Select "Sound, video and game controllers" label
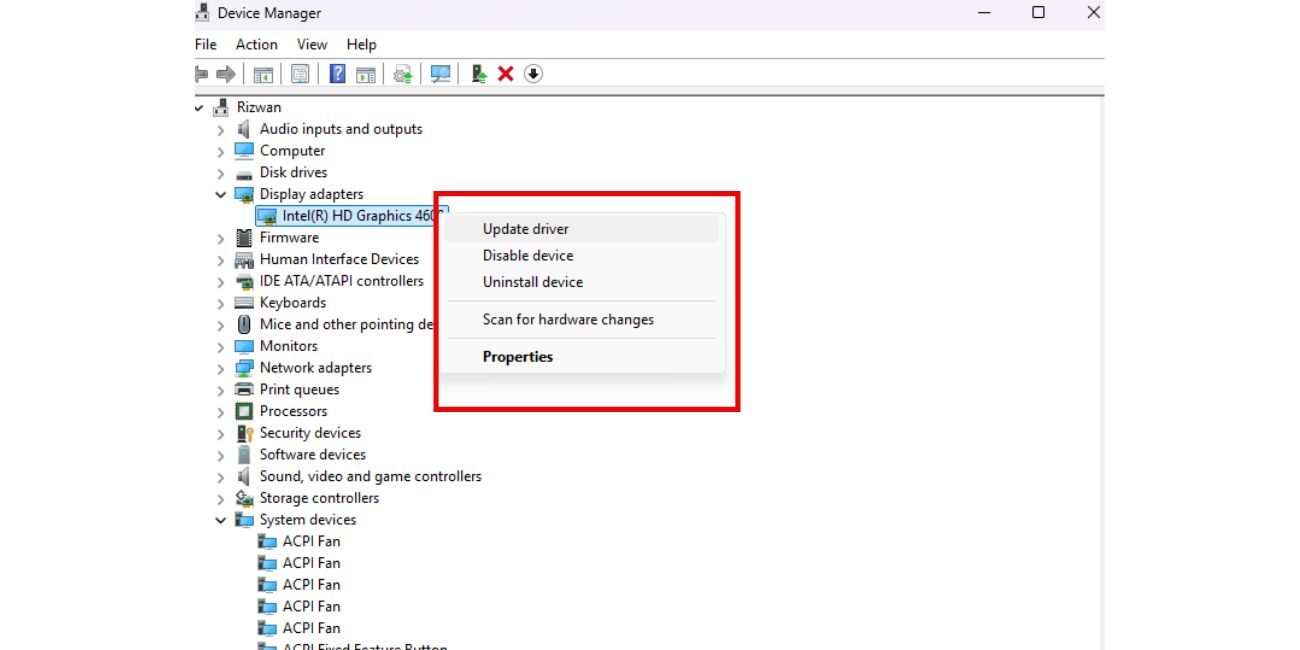1300x650 pixels. click(x=370, y=477)
